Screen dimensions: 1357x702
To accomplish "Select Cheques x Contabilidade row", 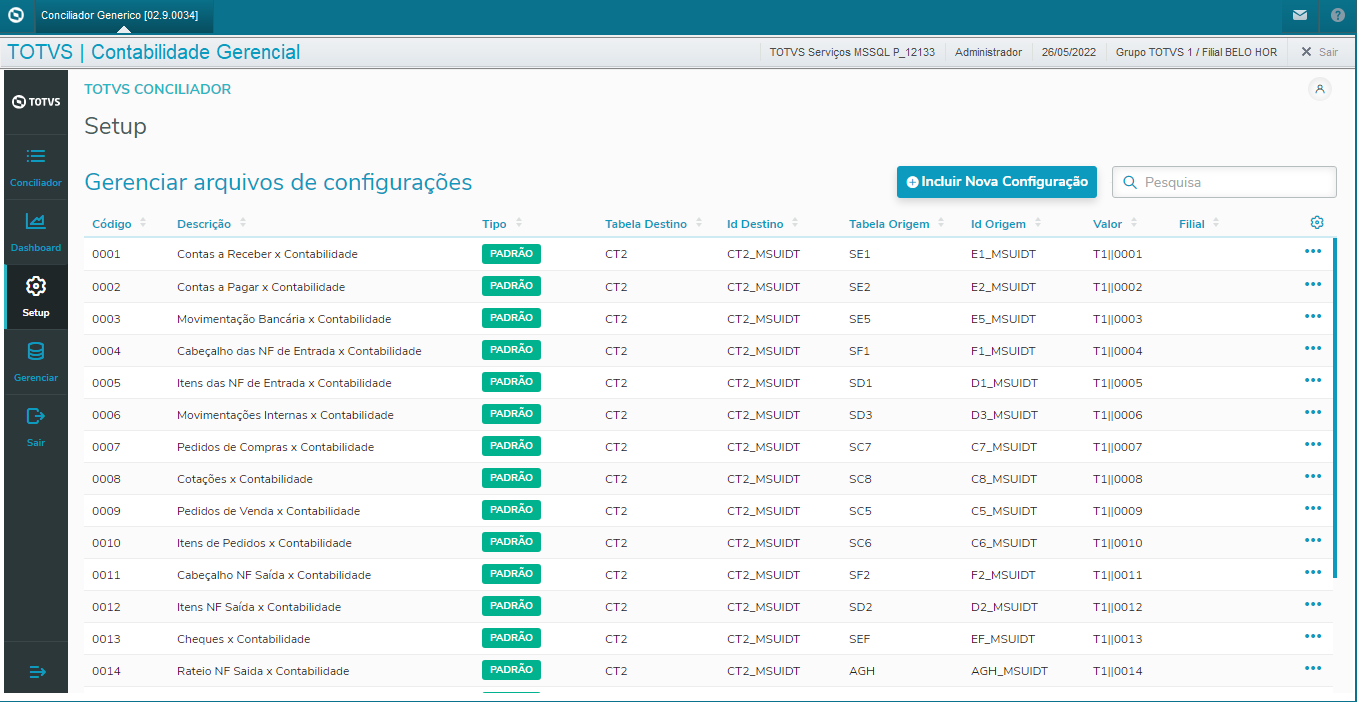I will (708, 638).
